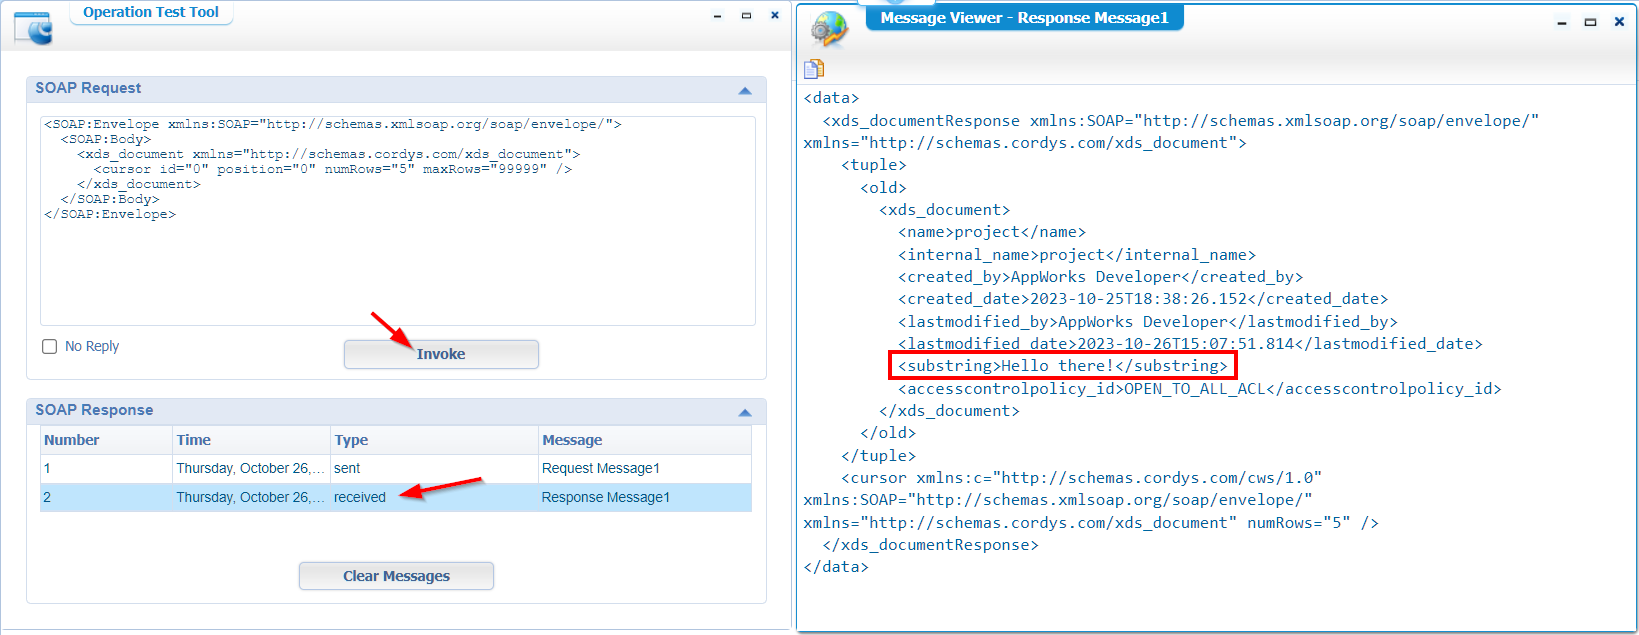Click the Message Viewer gear globe icon
1639x635 pixels.
pyautogui.click(x=829, y=29)
